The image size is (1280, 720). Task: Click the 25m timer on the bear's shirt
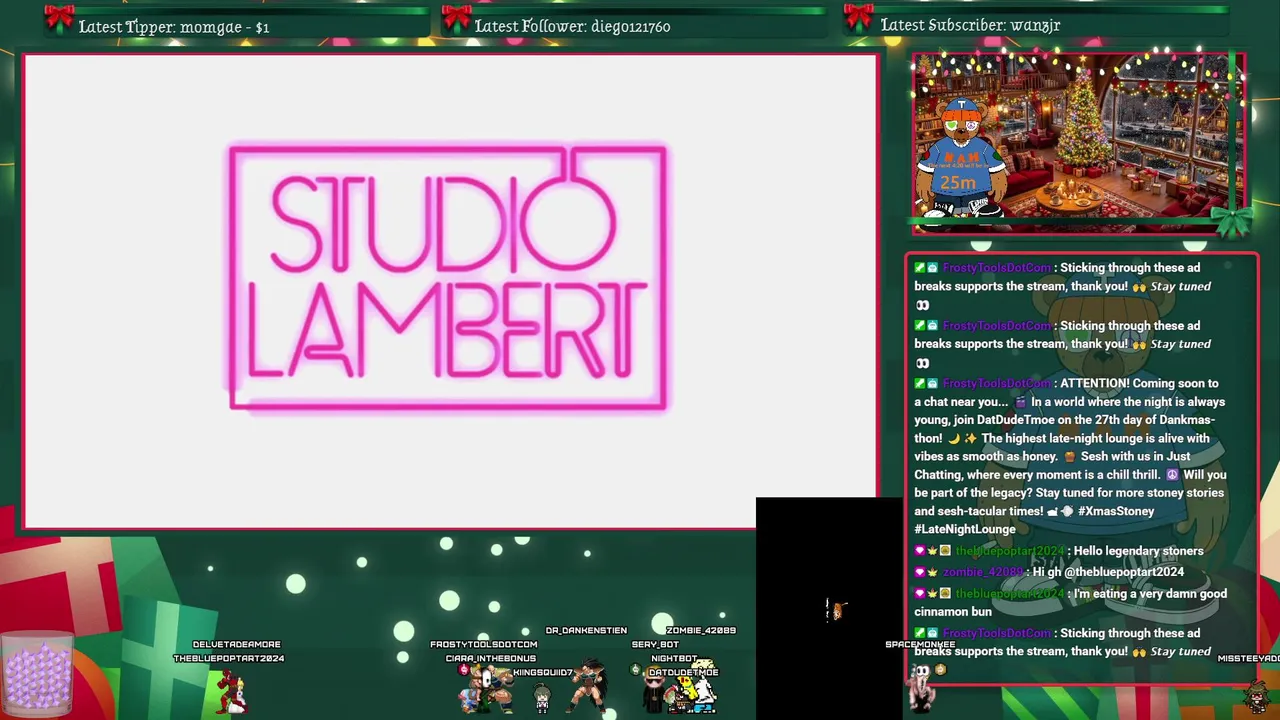click(x=957, y=182)
